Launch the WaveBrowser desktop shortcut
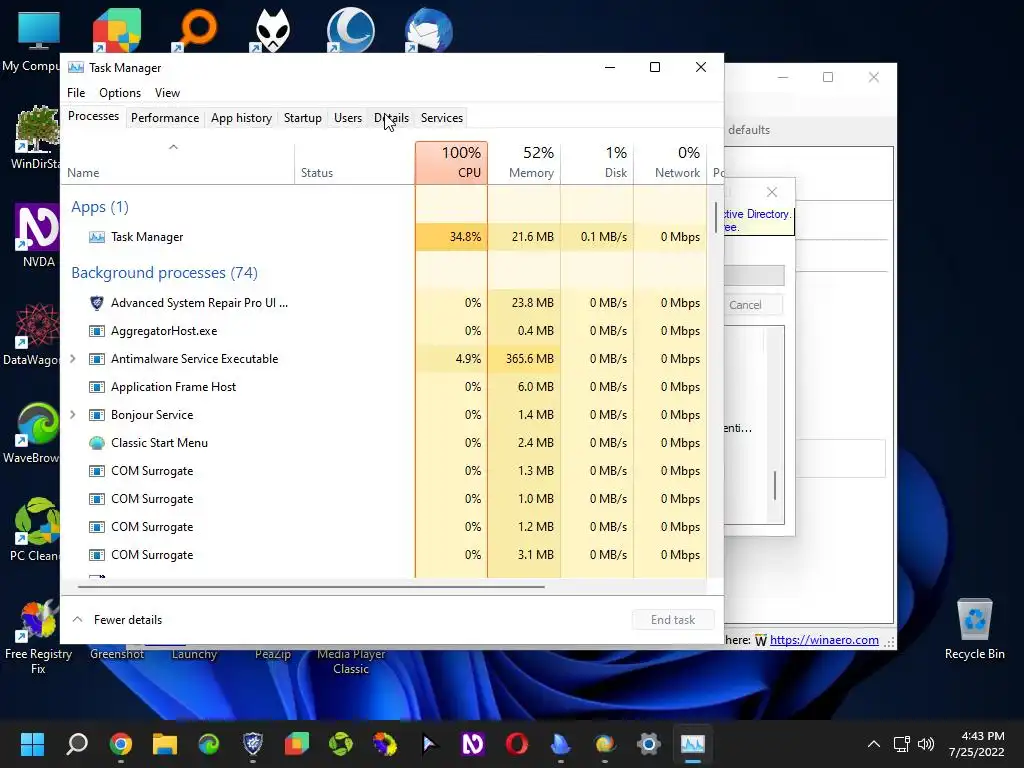Viewport: 1024px width, 768px height. pos(37,423)
